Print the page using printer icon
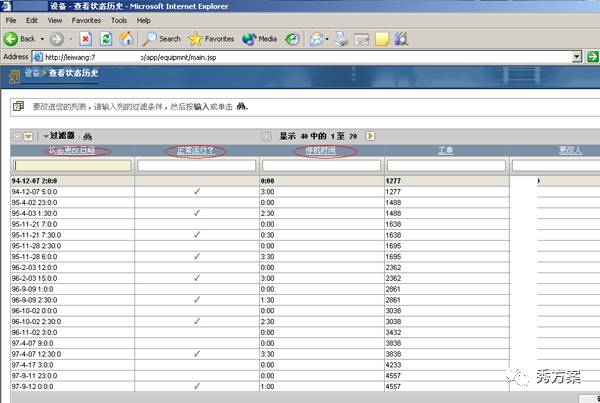Screen dimensions: 600x403 (x=341, y=39)
